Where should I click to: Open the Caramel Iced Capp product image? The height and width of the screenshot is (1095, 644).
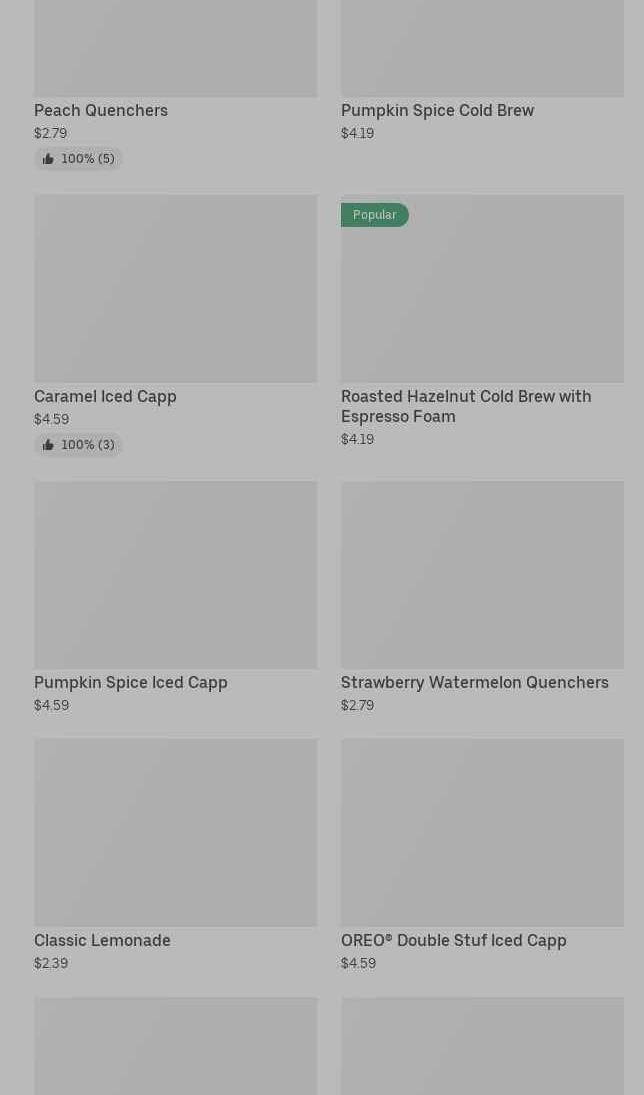tap(175, 288)
